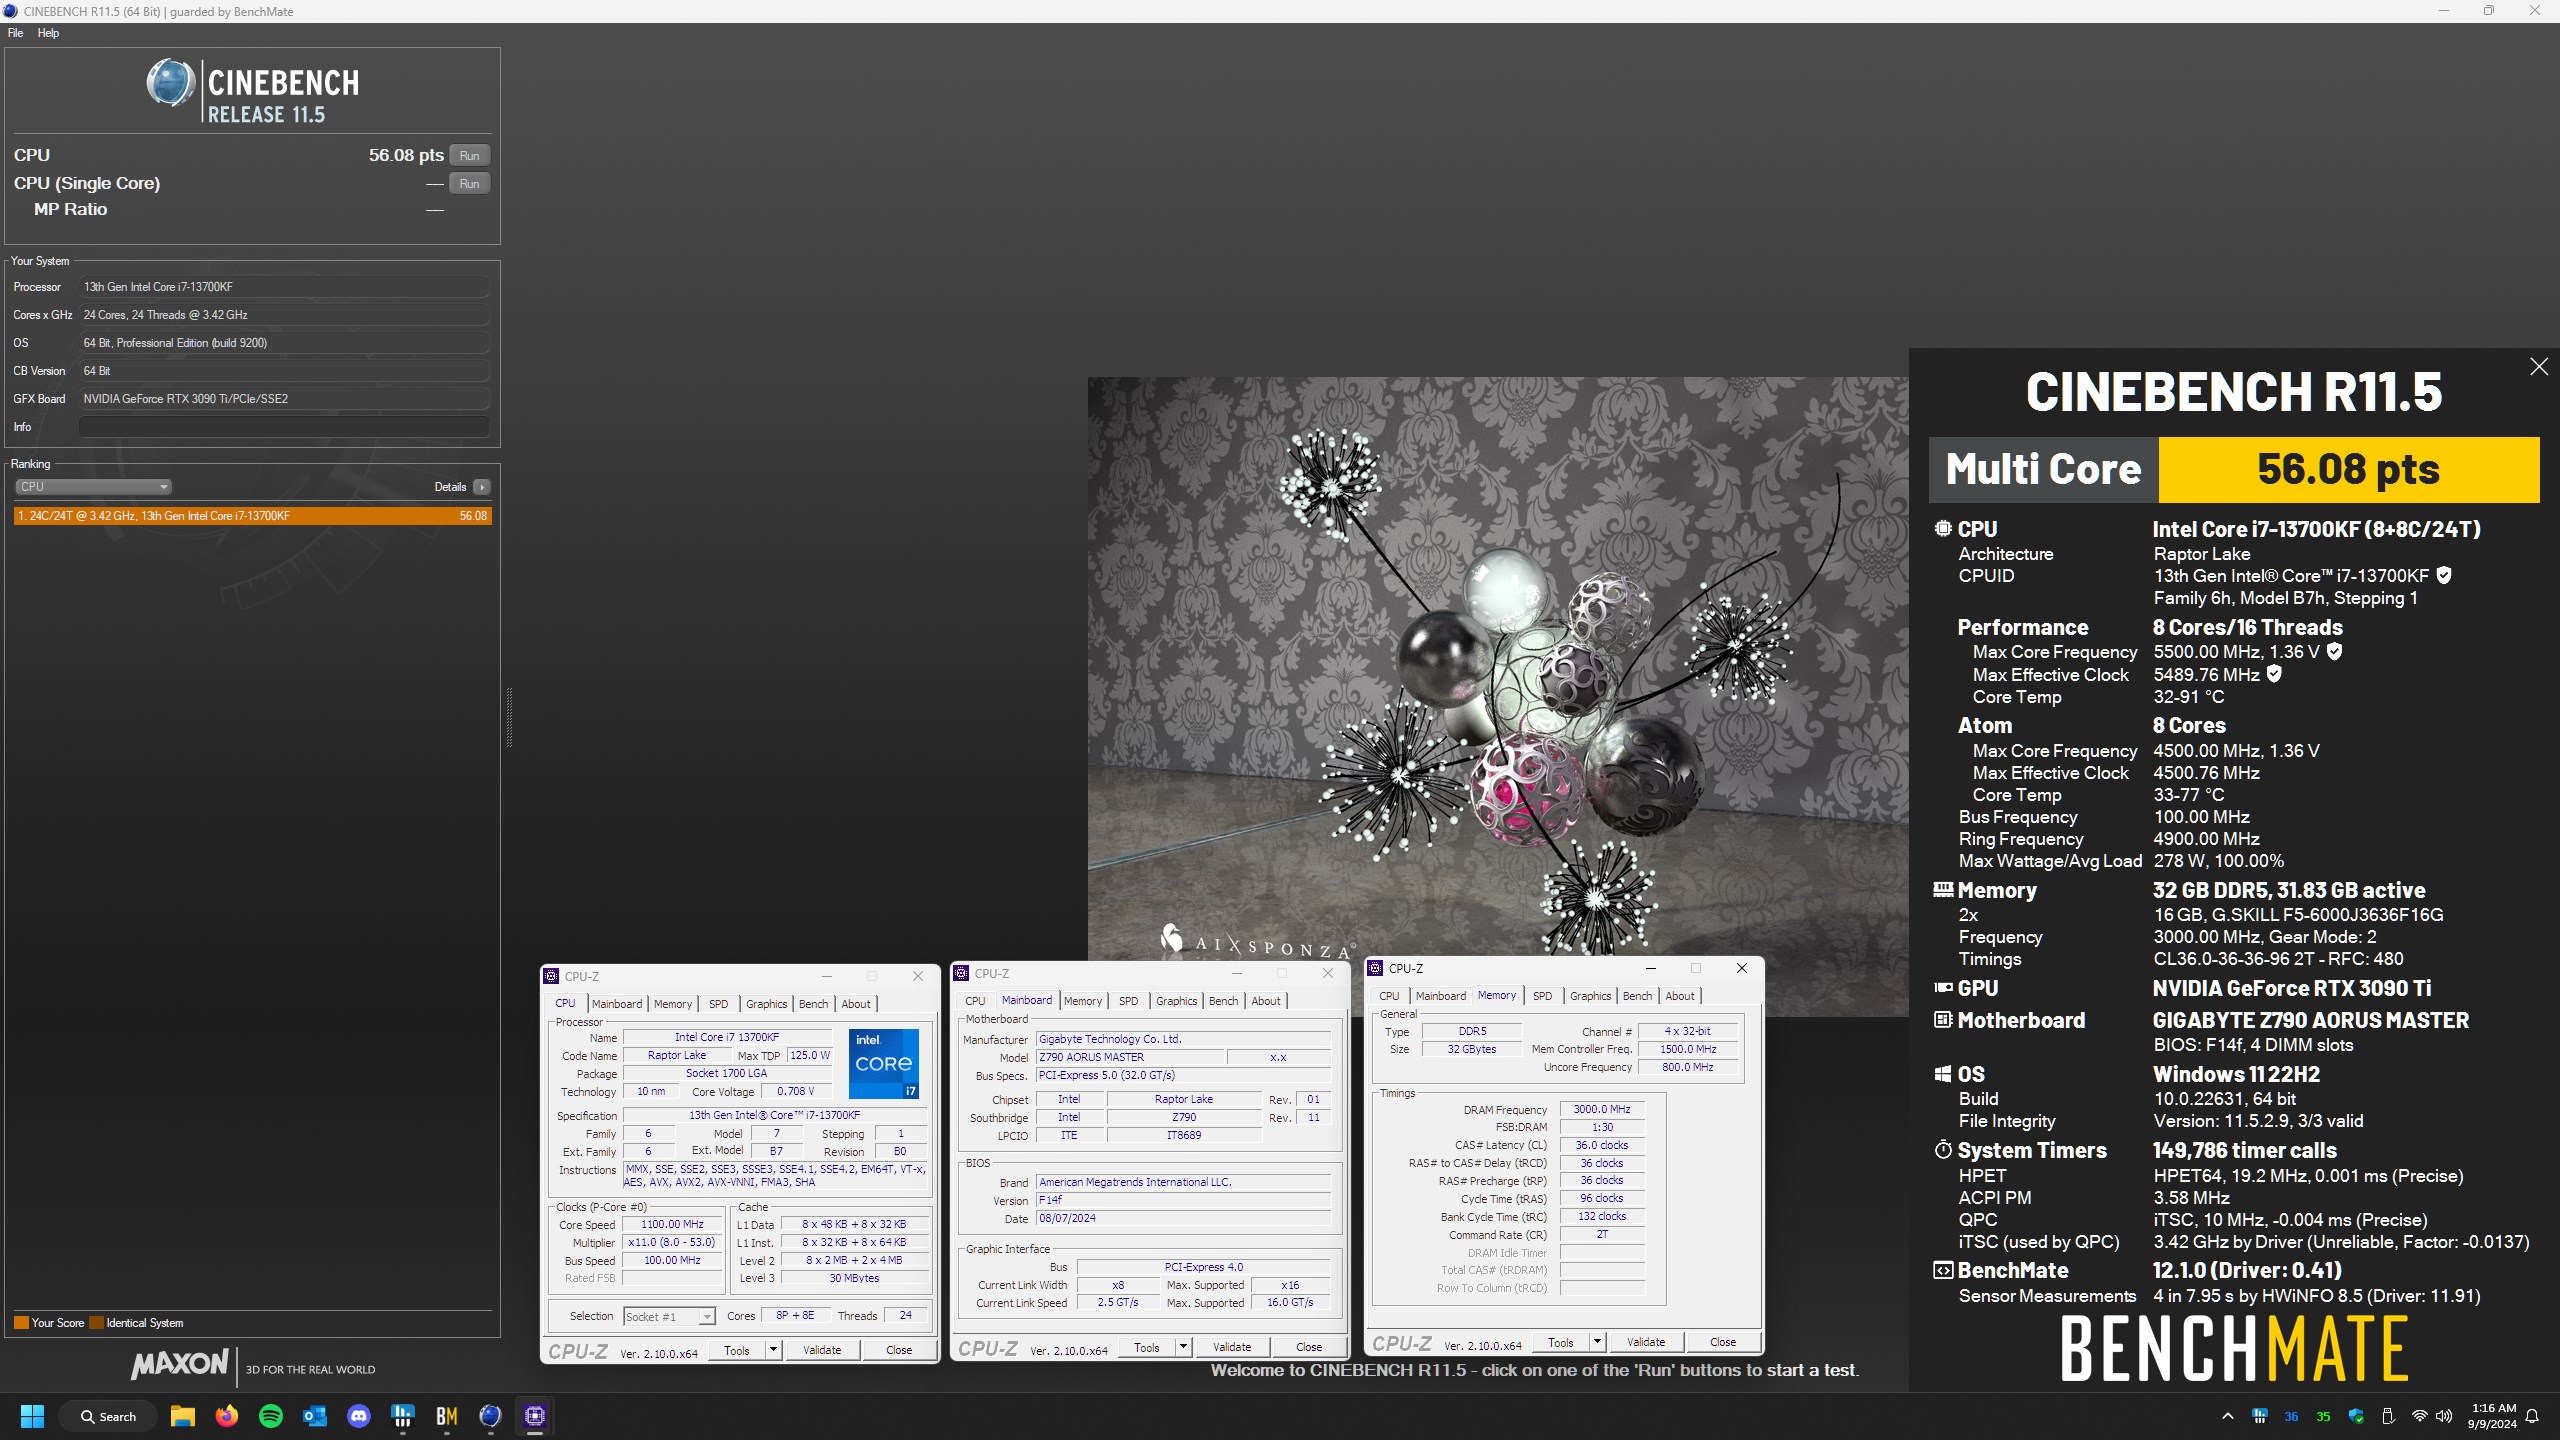Expand Tools dropdown arrow in left CPU-Z
The width and height of the screenshot is (2560, 1440).
point(773,1350)
